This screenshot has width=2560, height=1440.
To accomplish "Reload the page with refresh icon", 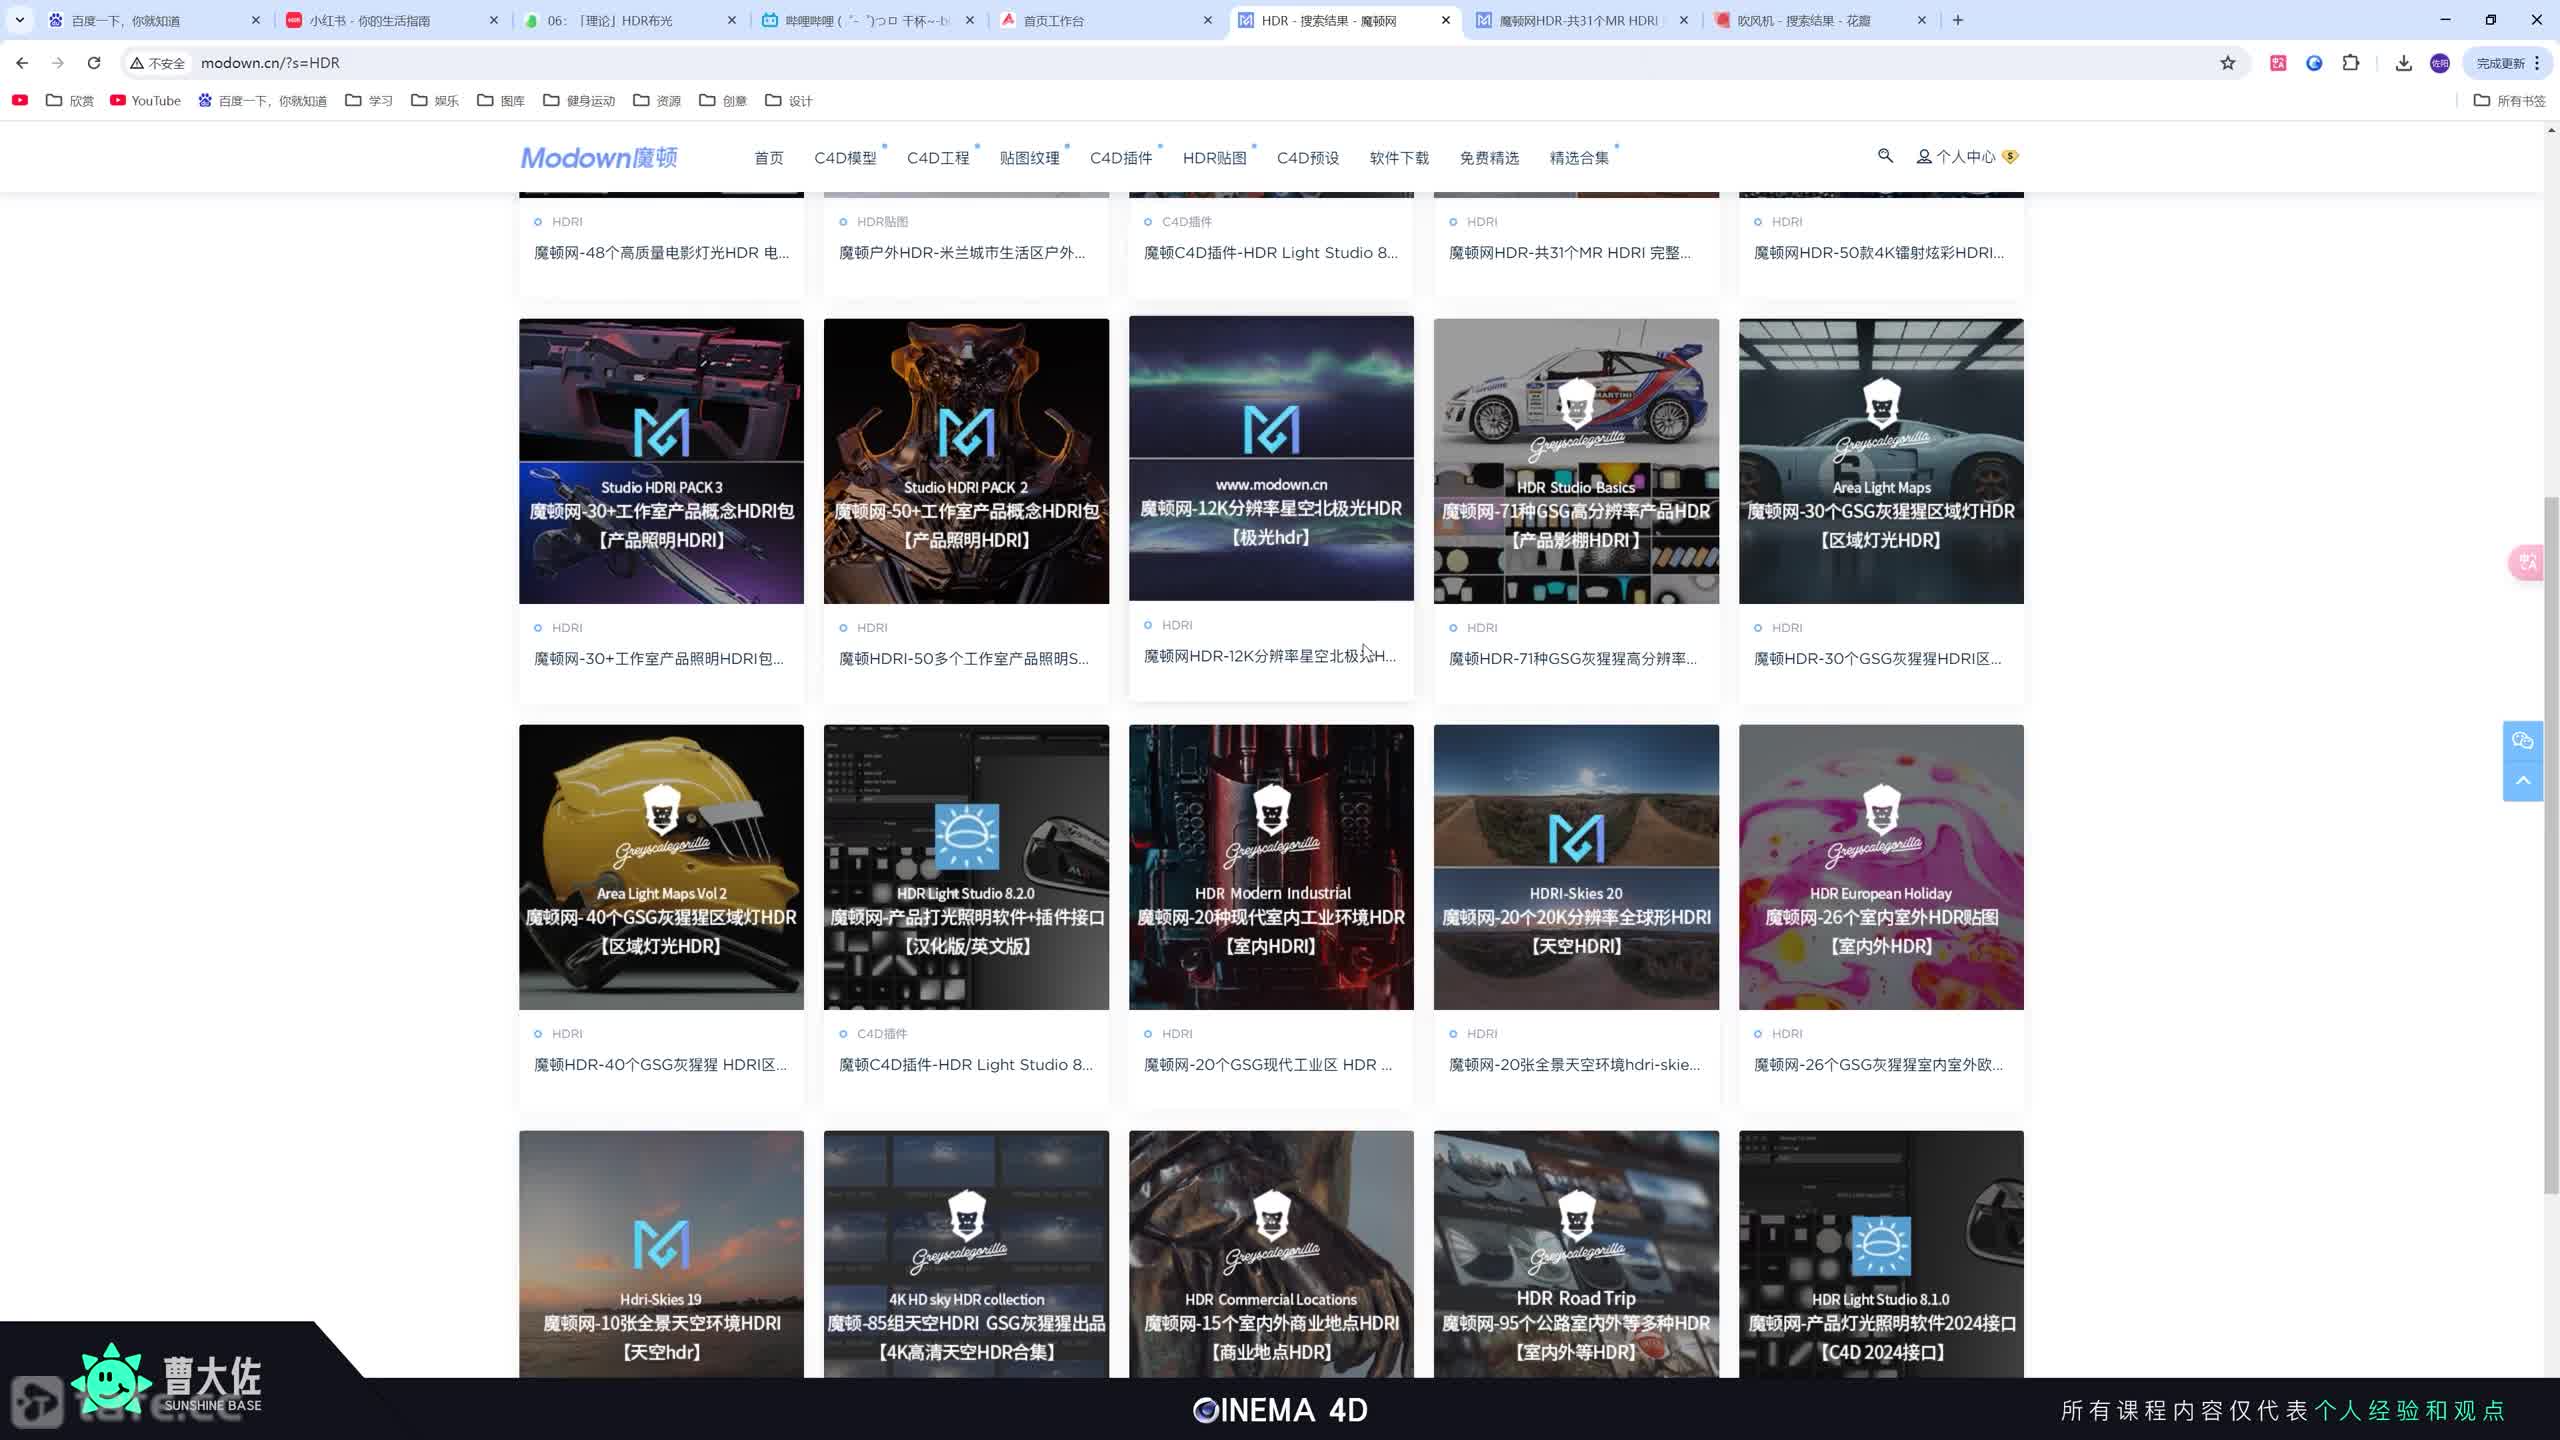I will coord(94,63).
